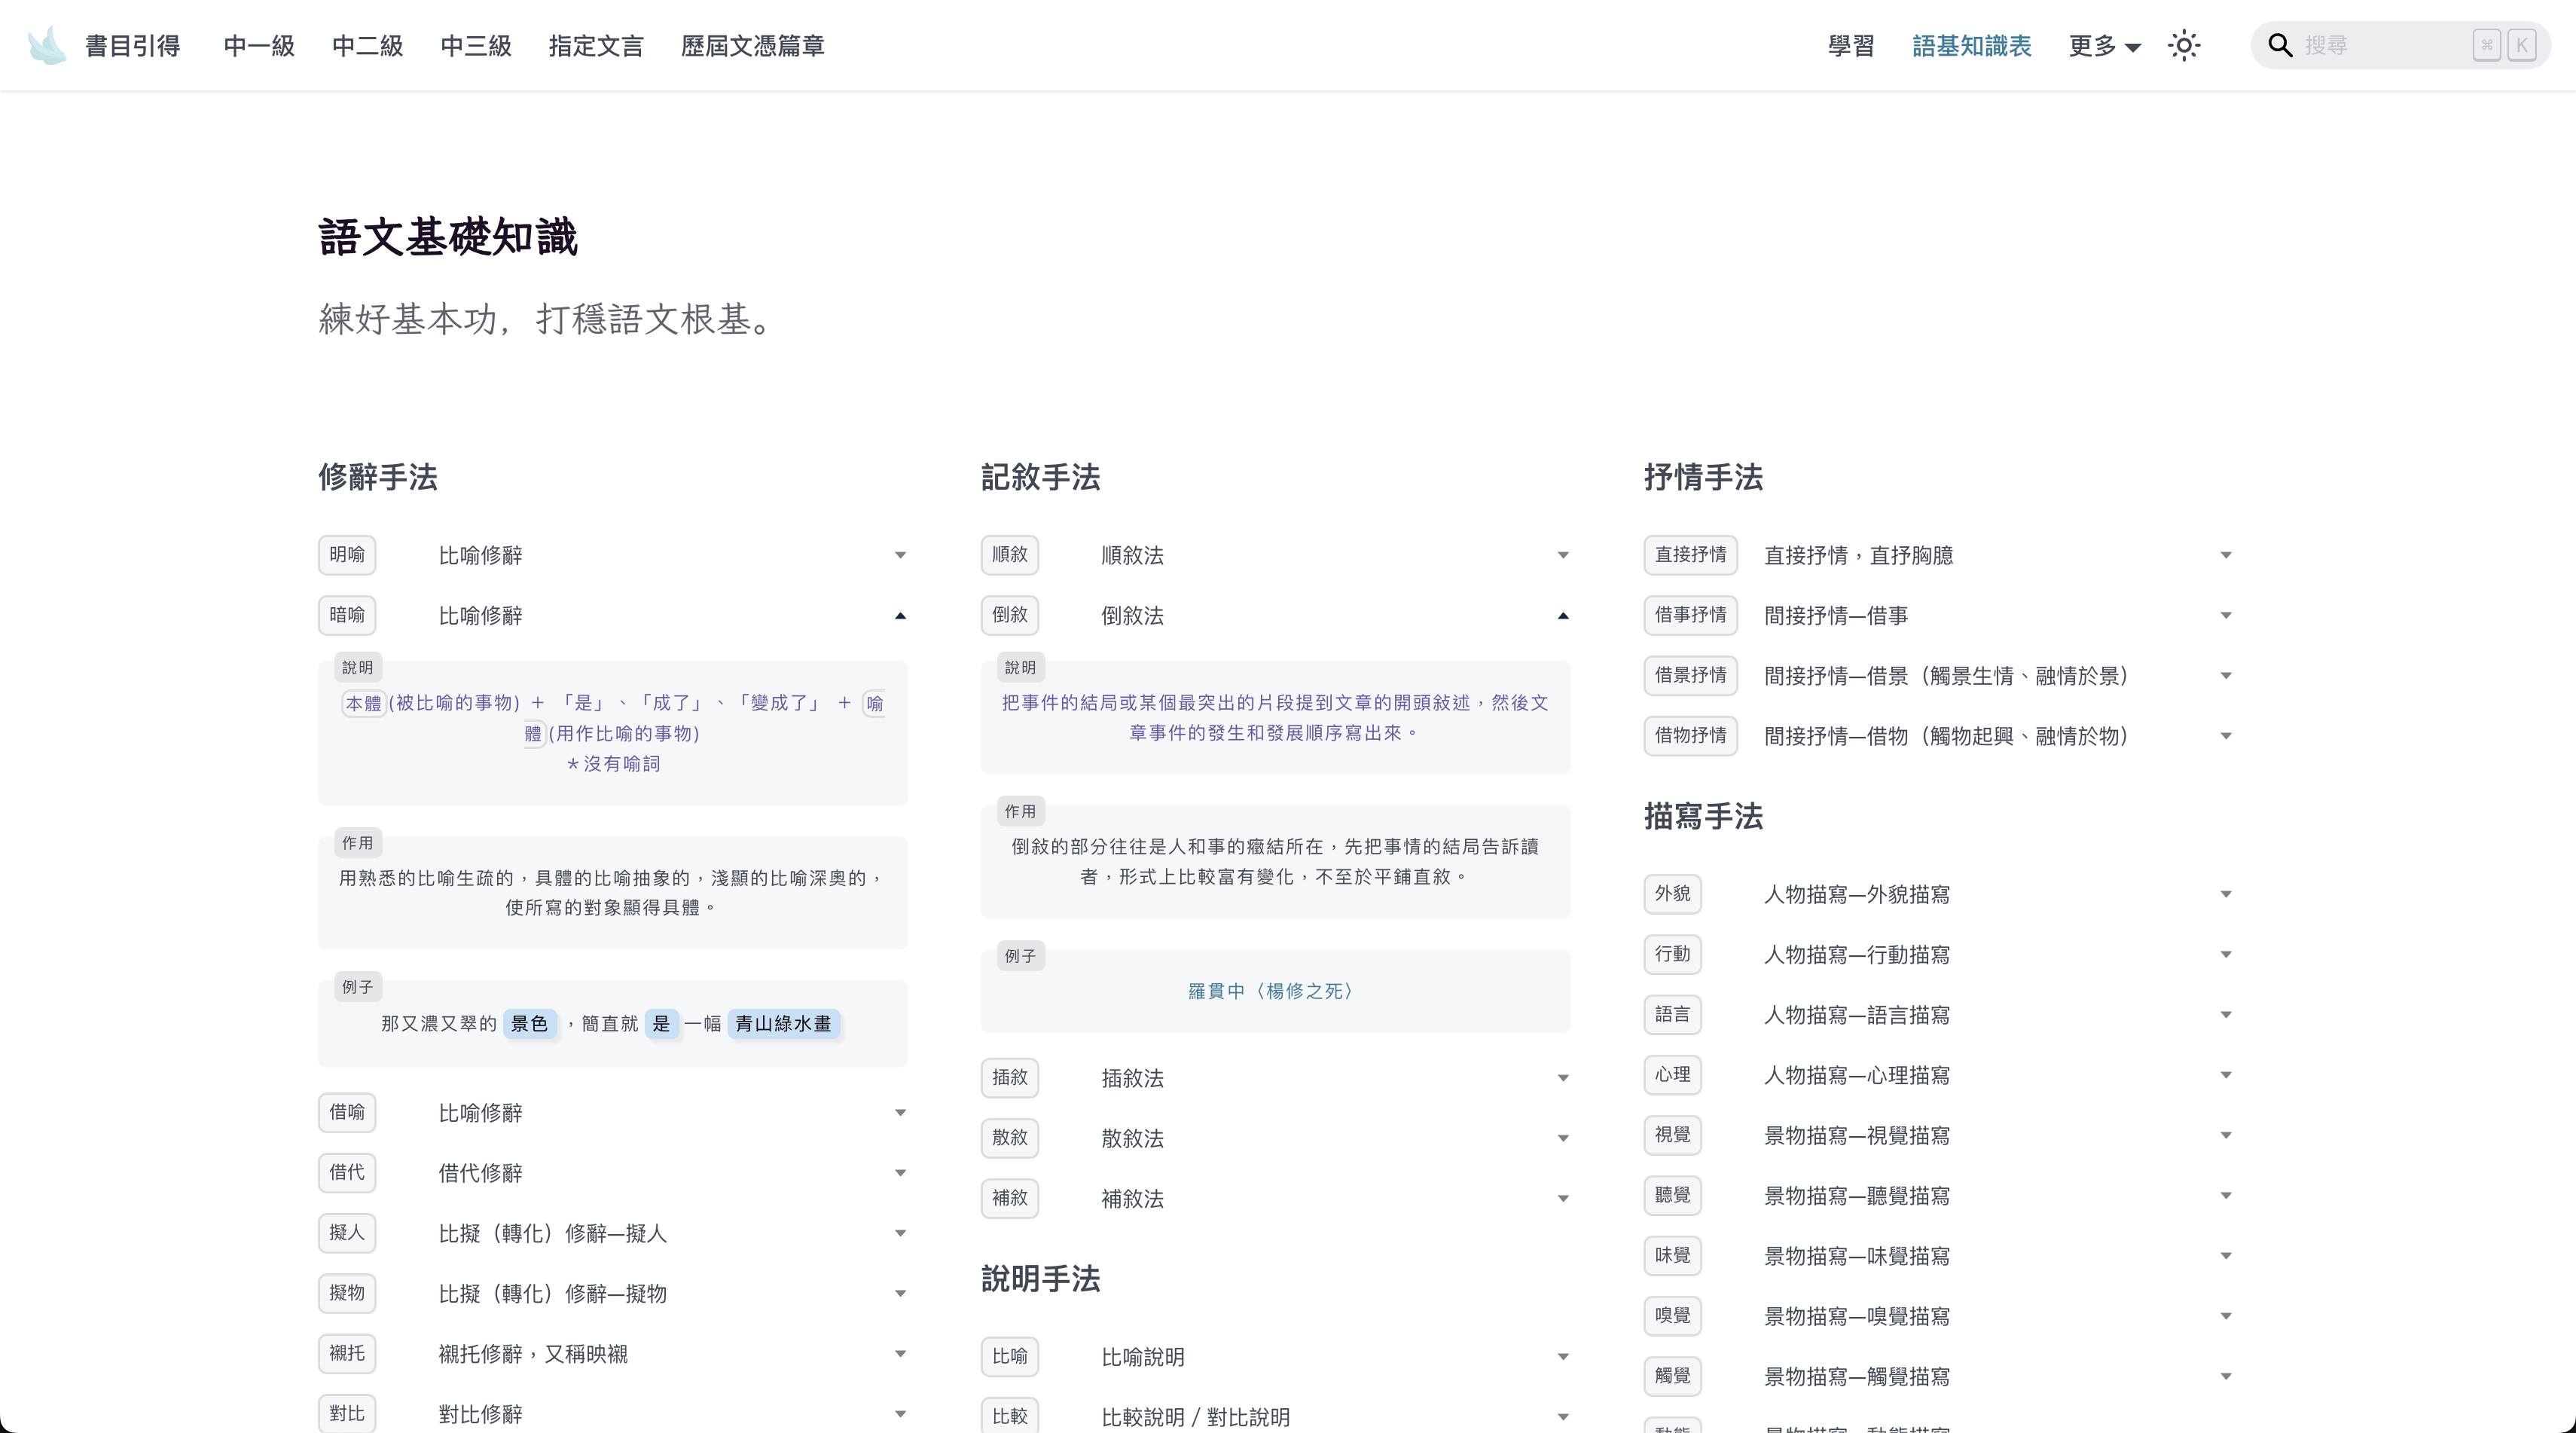Click the search magnifier icon
The width and height of the screenshot is (2576, 1433).
(x=2279, y=46)
